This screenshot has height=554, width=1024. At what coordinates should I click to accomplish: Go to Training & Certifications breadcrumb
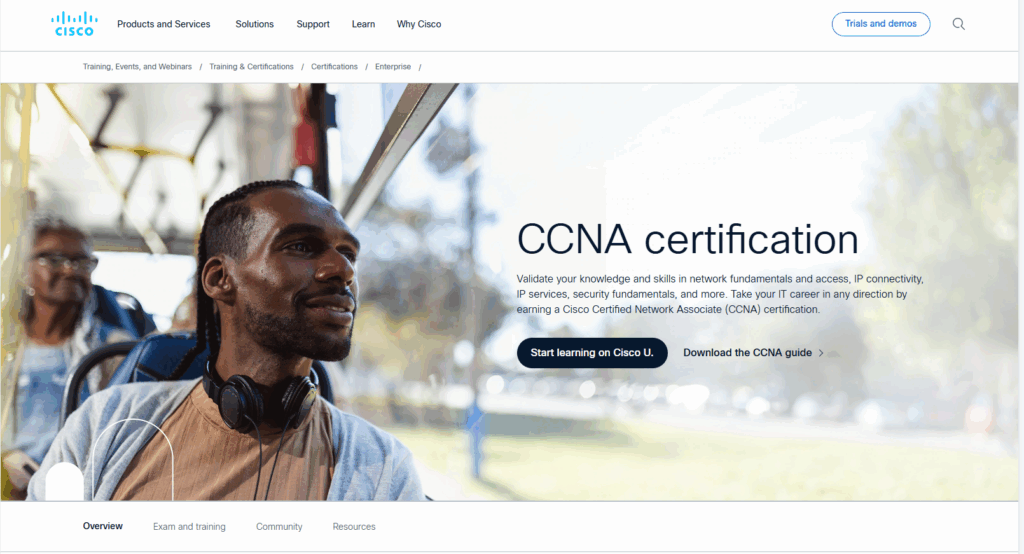click(251, 67)
